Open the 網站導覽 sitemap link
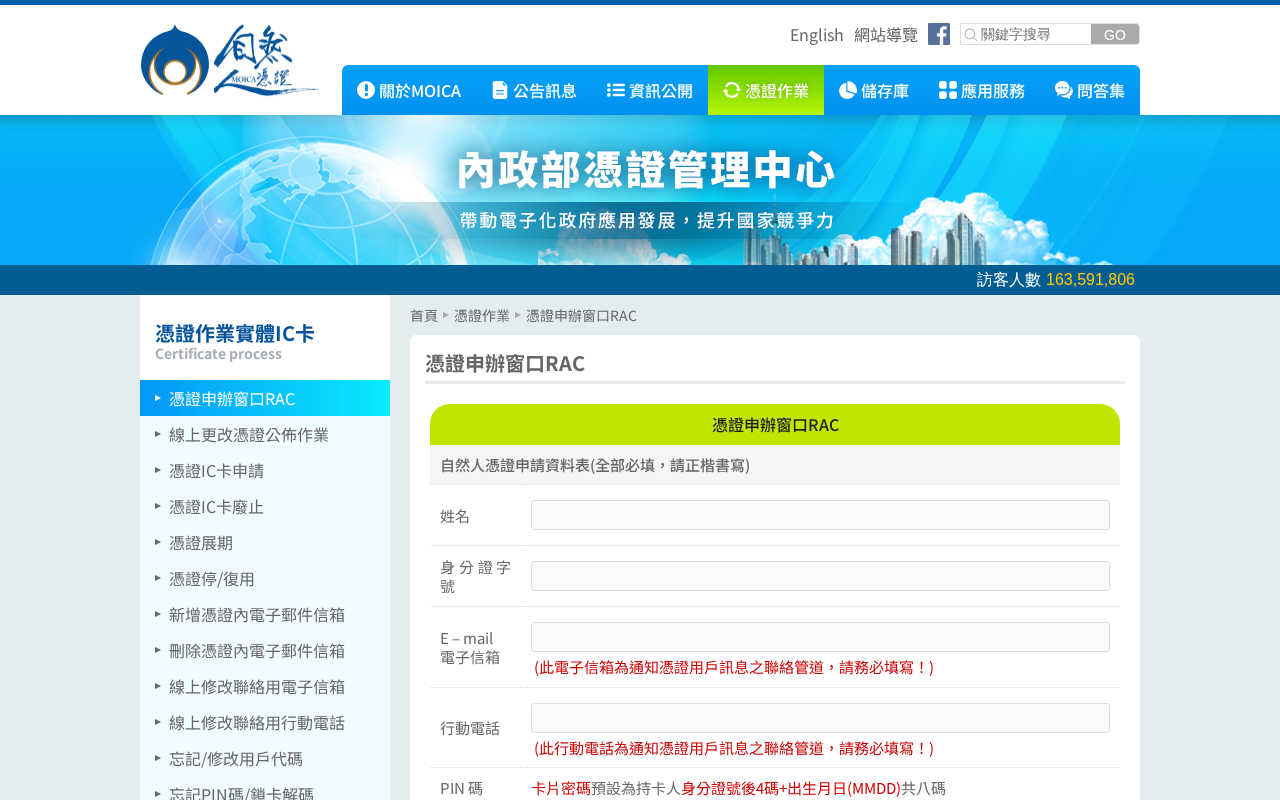Image resolution: width=1280 pixels, height=800 pixels. (886, 35)
